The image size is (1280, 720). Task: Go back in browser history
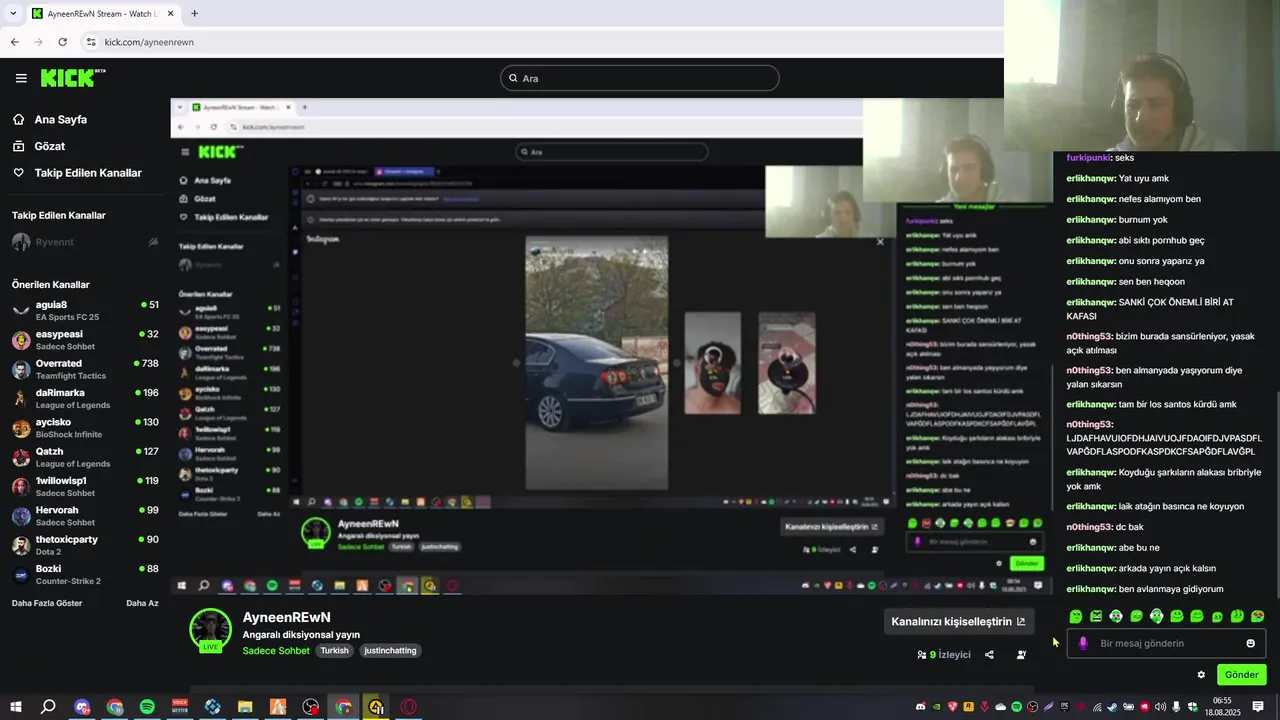pyautogui.click(x=14, y=42)
